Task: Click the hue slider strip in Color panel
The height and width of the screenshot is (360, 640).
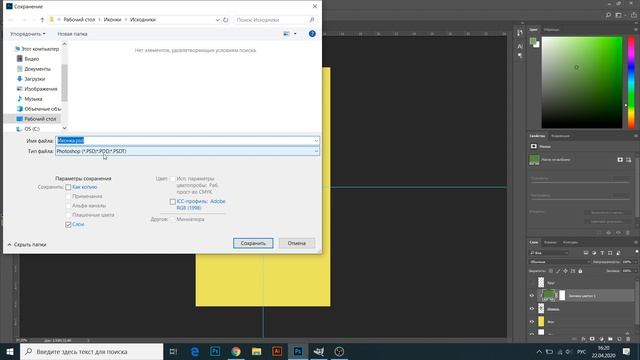Action: pos(631,82)
